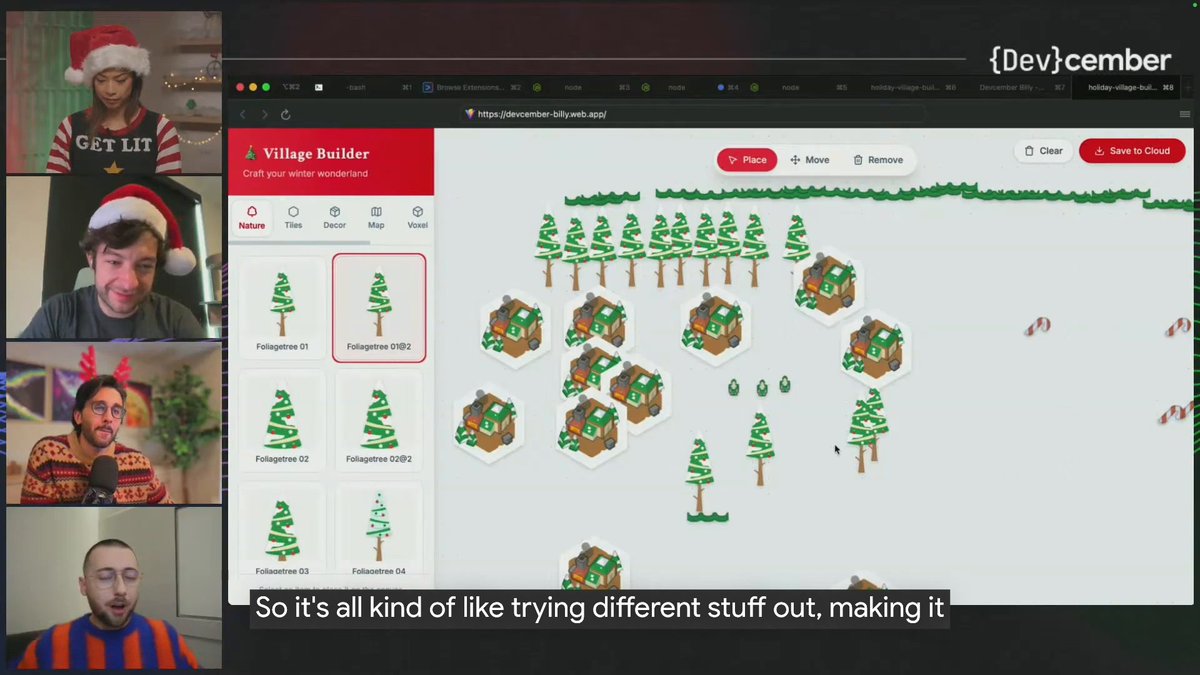Click the "Craft your winter wonderland" subtitle
The image size is (1200, 675).
coord(305,174)
